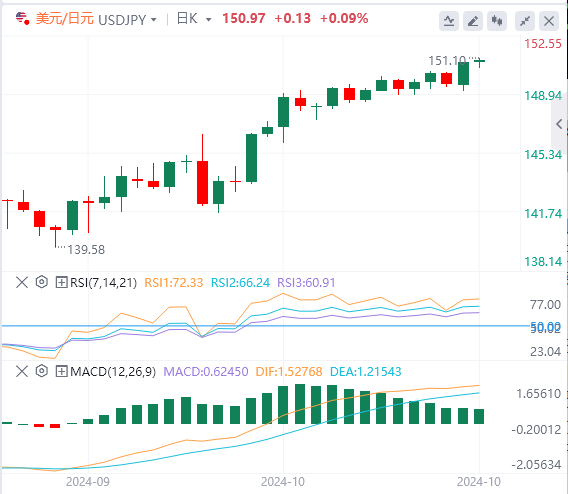The height and width of the screenshot is (494, 568).
Task: Open the 日K timeframe dropdown arrow
Action: (208, 20)
